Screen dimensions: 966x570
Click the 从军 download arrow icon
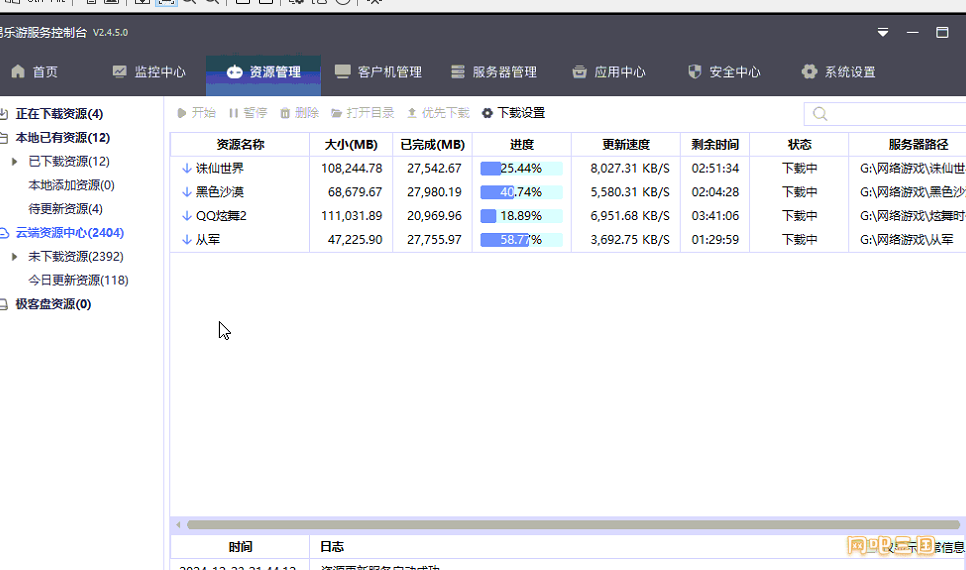(x=187, y=240)
